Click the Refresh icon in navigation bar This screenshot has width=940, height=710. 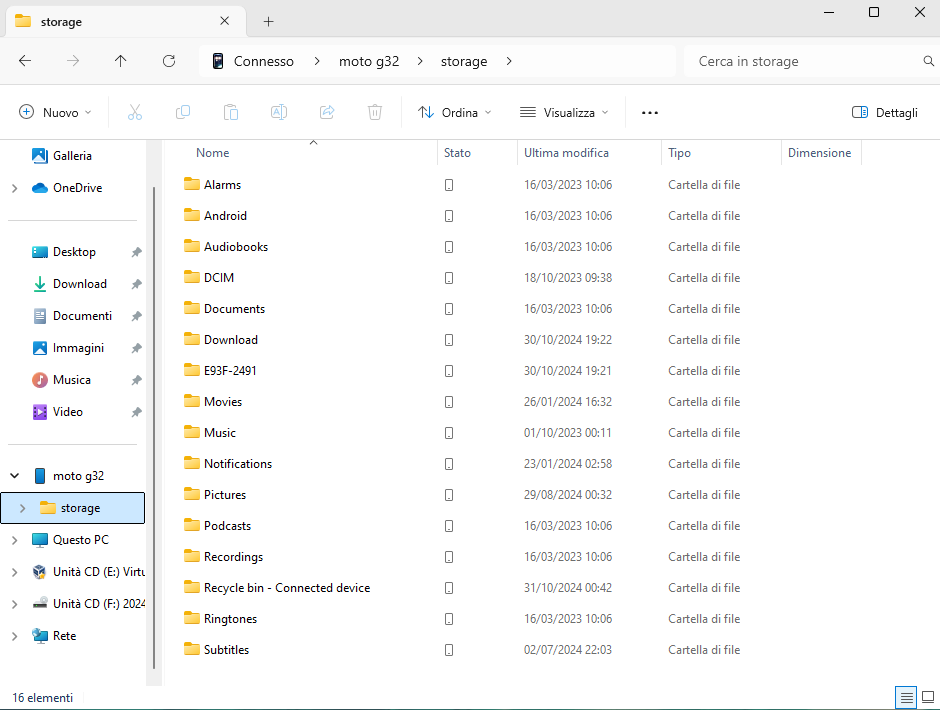(169, 61)
